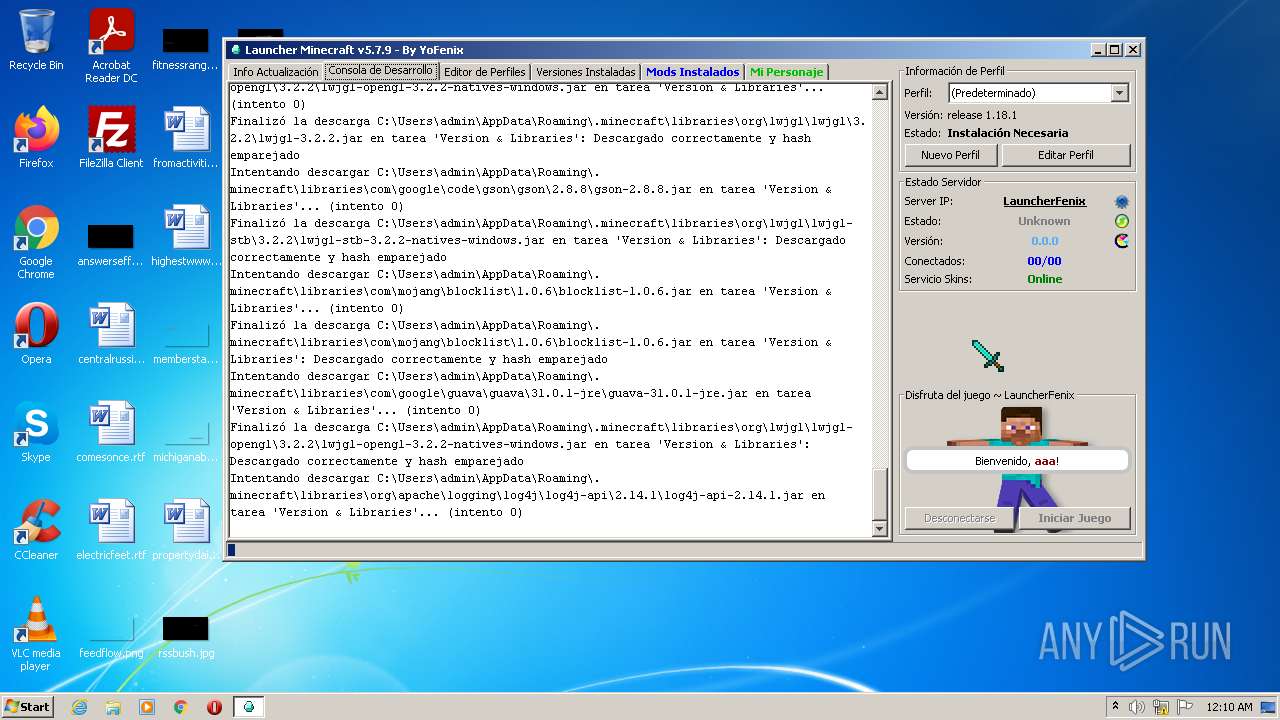Select the fitnessrang file icon
This screenshot has height=720, width=1280.
186,50
